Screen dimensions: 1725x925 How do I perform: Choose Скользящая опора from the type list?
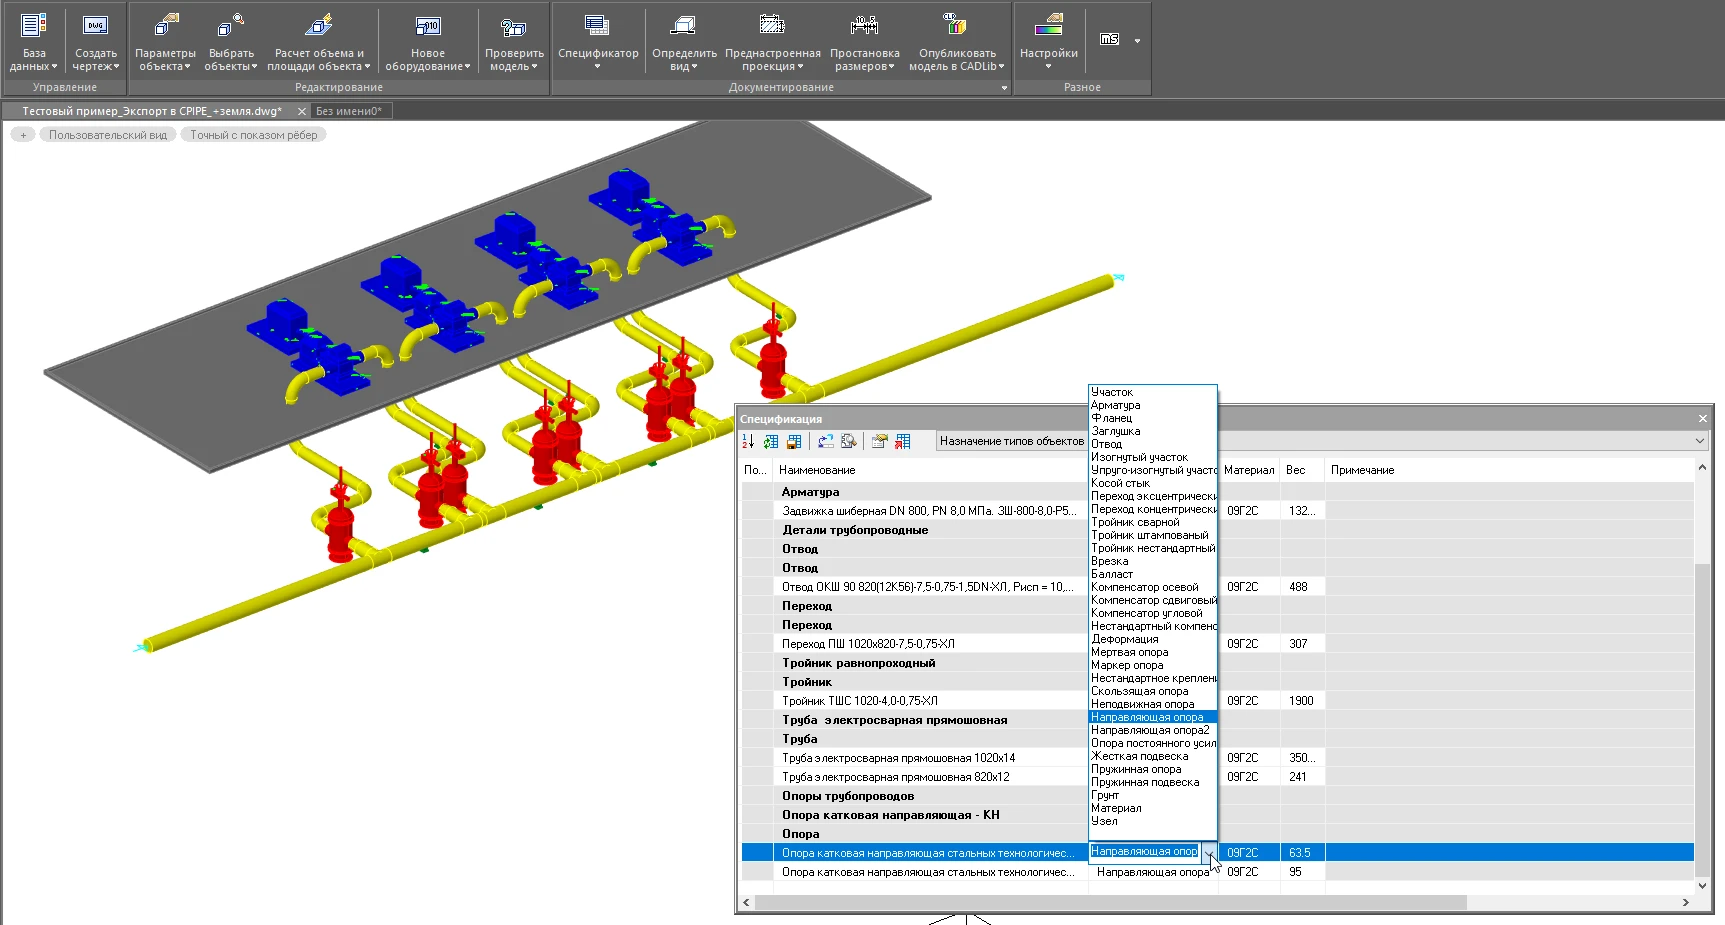1140,691
